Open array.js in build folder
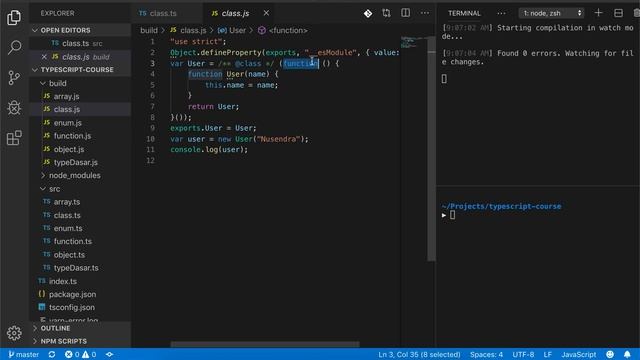 (80, 96)
